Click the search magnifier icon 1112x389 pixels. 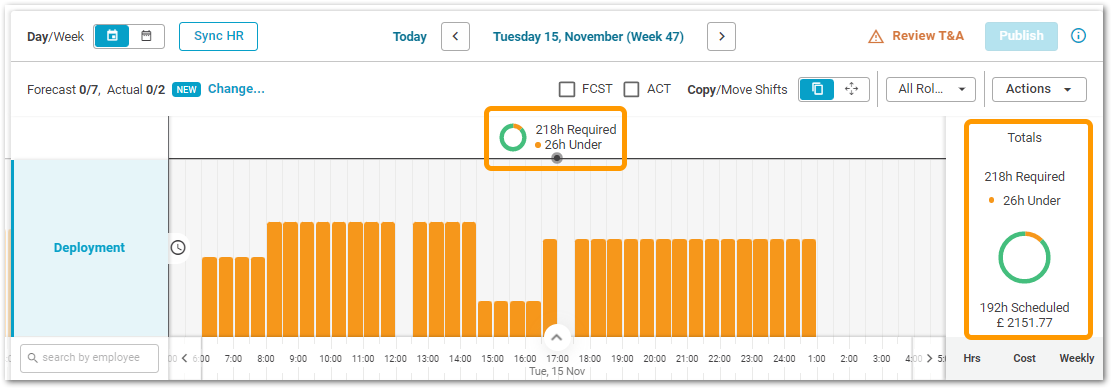33,358
